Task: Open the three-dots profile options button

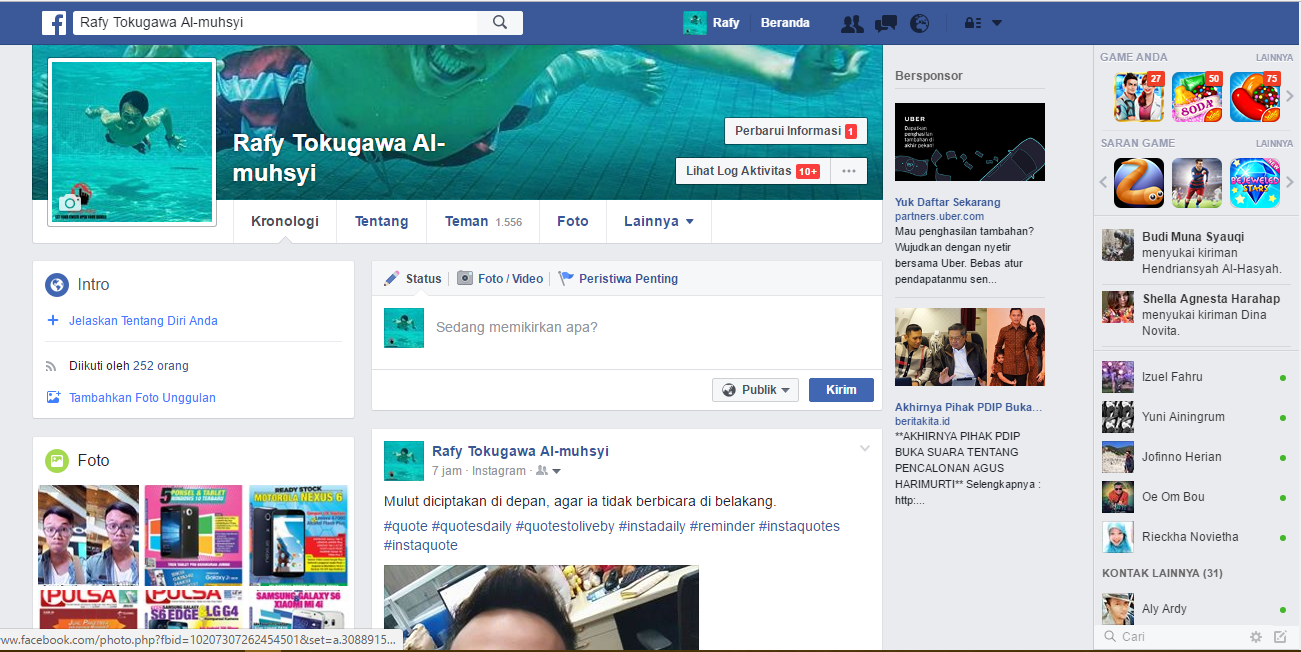Action: (848, 171)
